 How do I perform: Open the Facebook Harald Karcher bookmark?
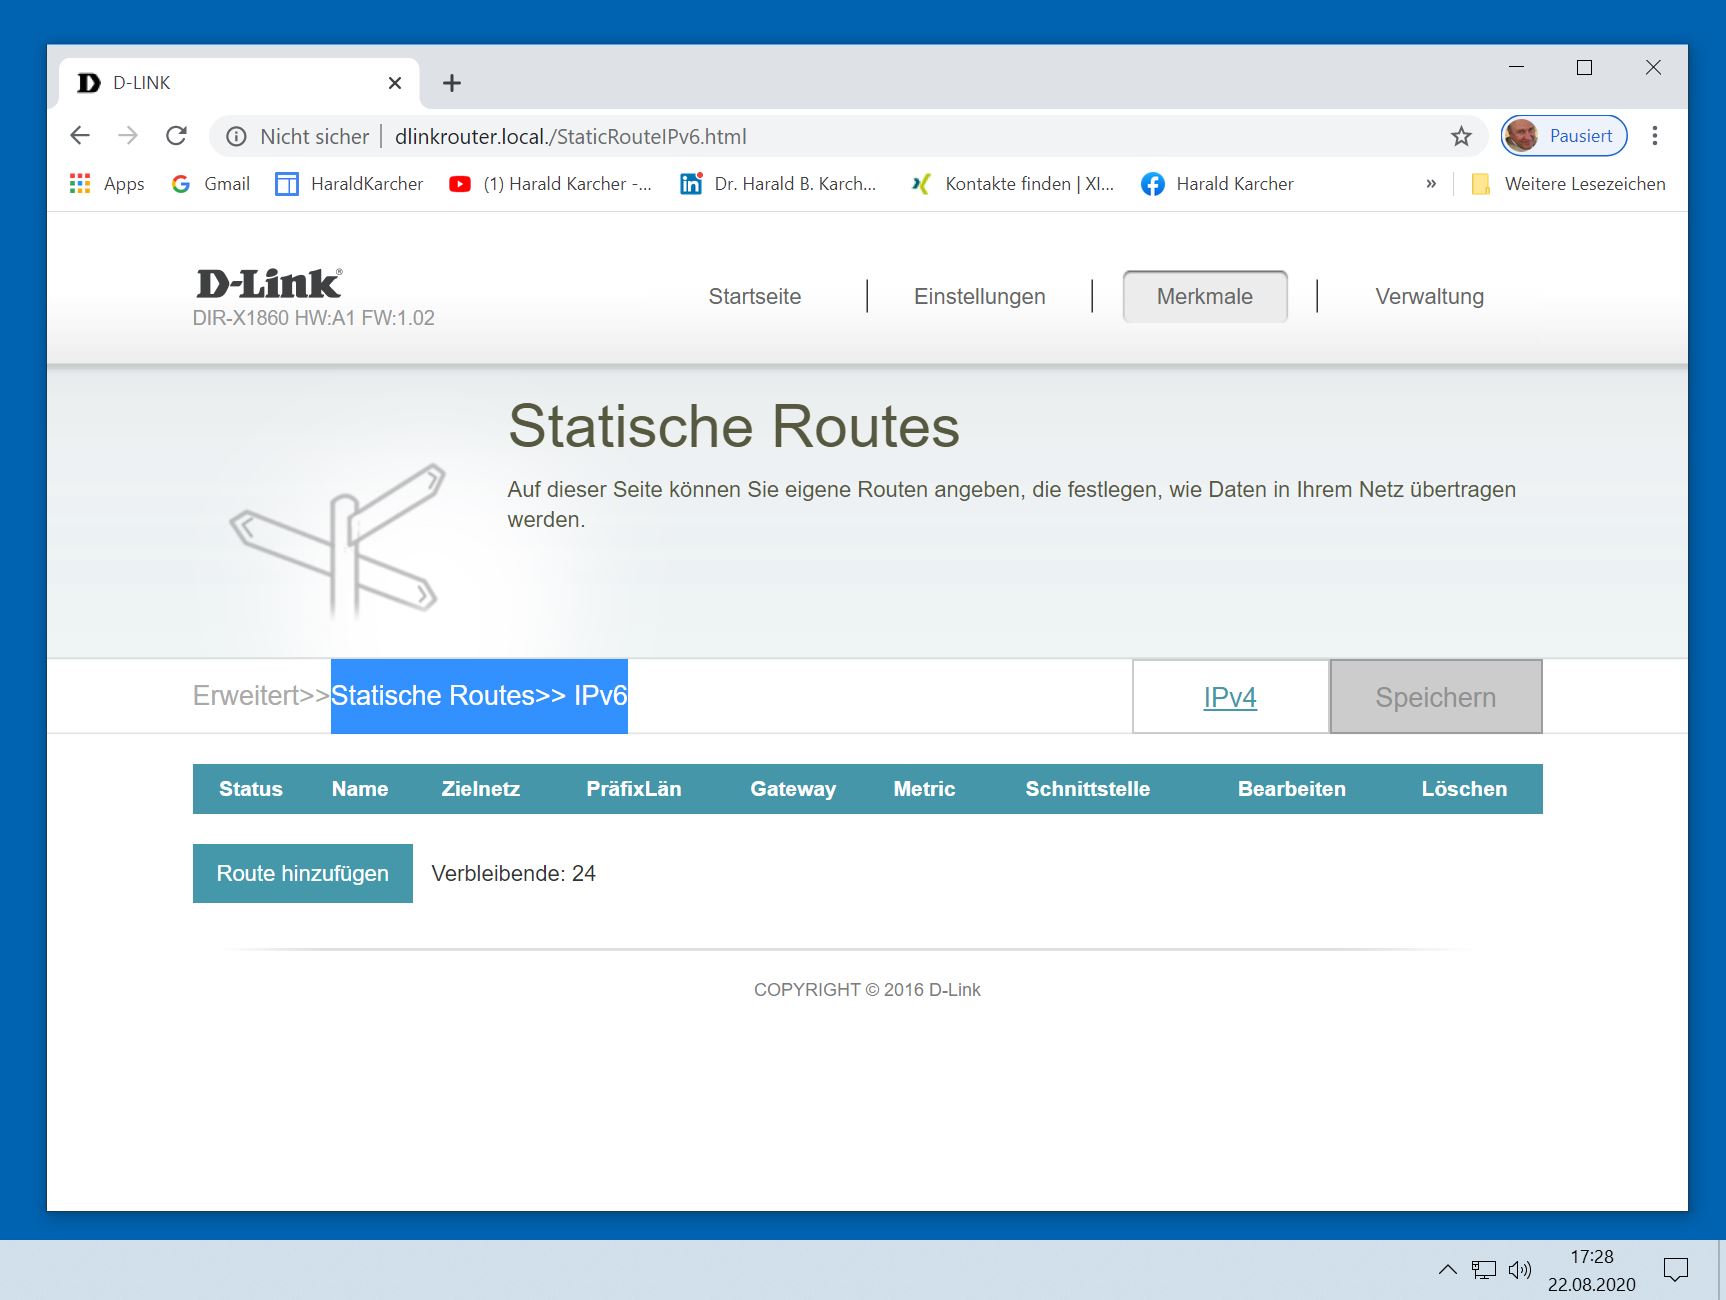[1217, 184]
